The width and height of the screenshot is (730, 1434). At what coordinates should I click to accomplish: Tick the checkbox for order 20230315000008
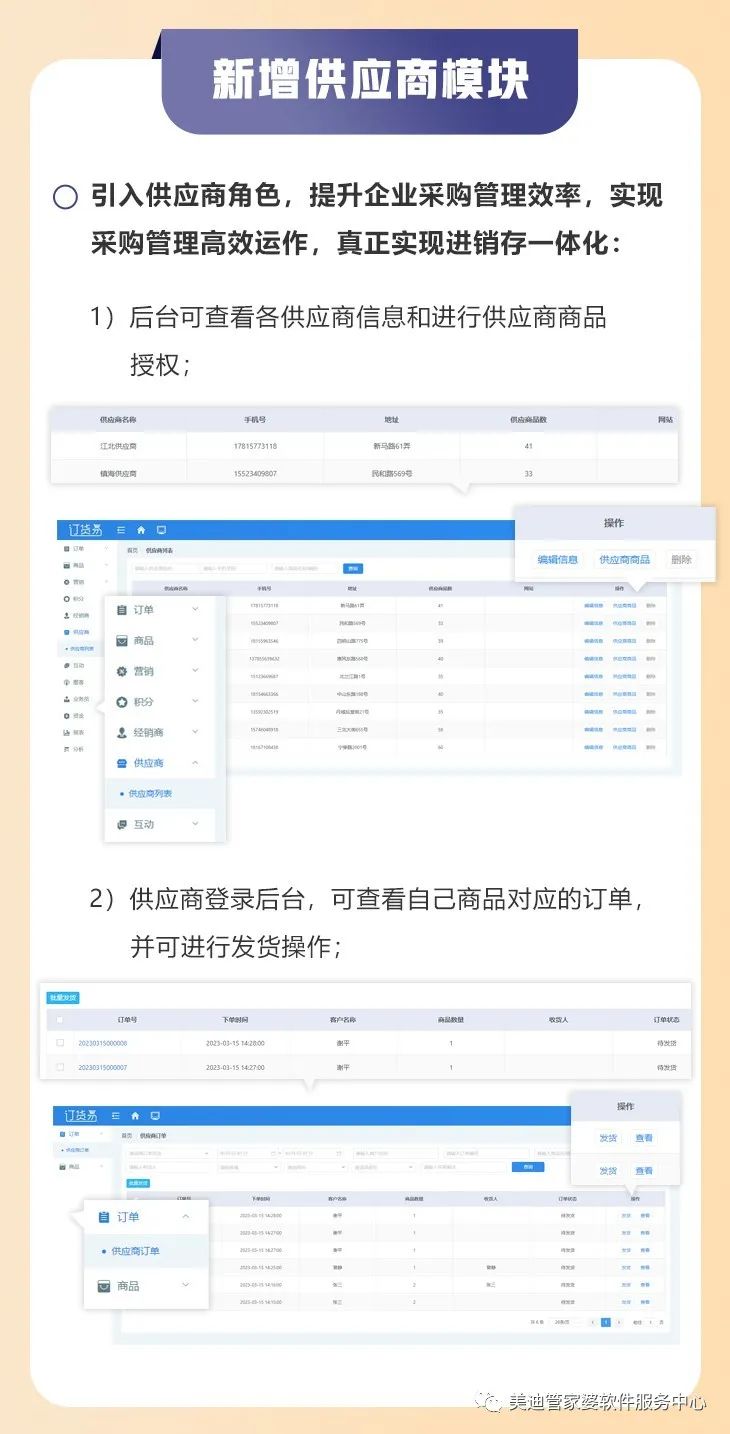tap(60, 1043)
